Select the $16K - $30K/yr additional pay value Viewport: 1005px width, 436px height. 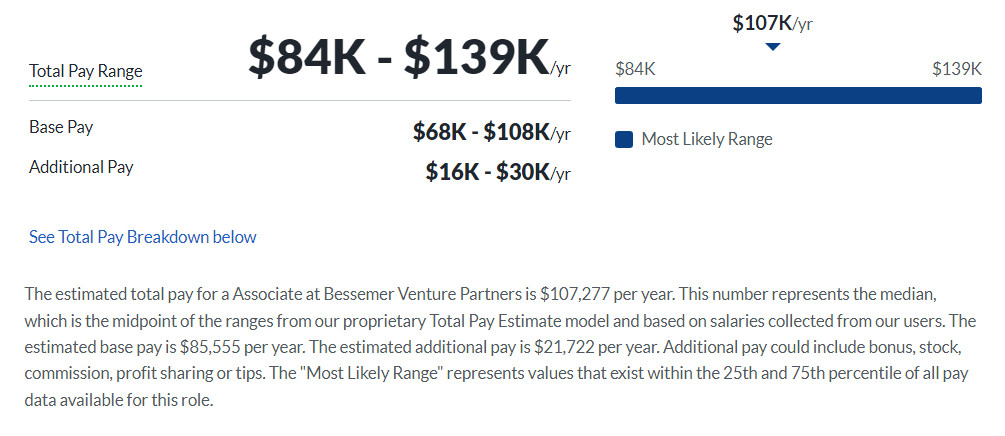(x=497, y=172)
